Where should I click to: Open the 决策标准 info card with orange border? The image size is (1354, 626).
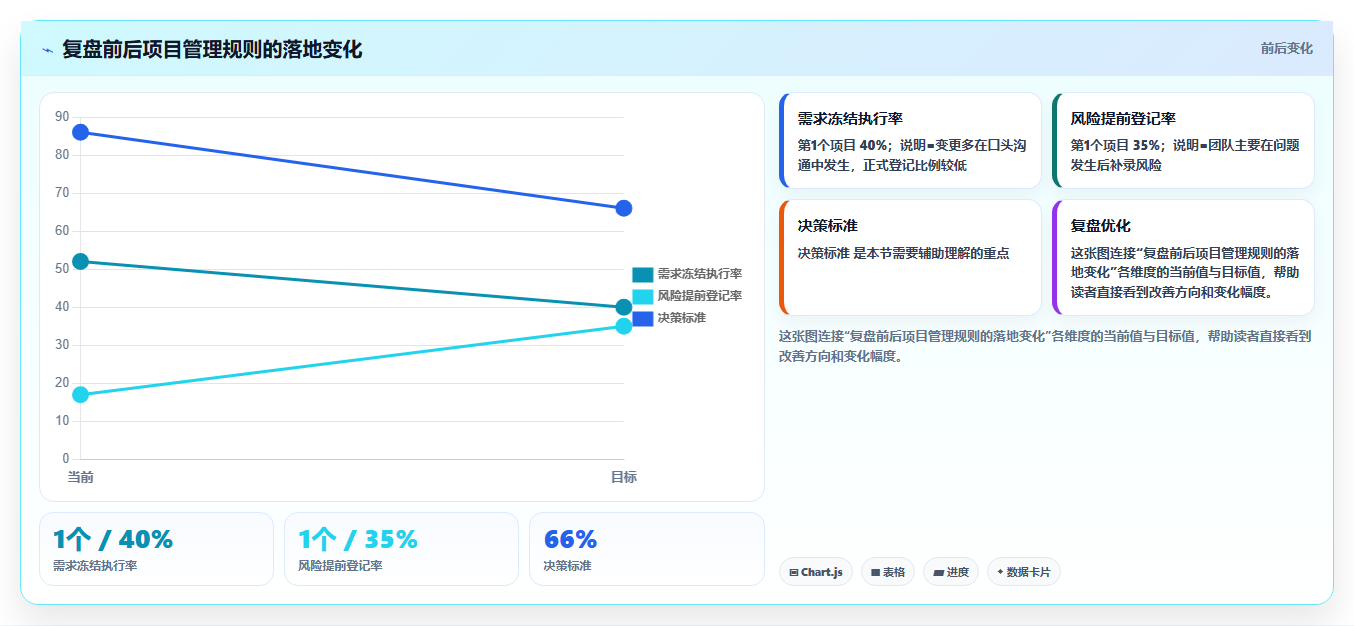910,258
